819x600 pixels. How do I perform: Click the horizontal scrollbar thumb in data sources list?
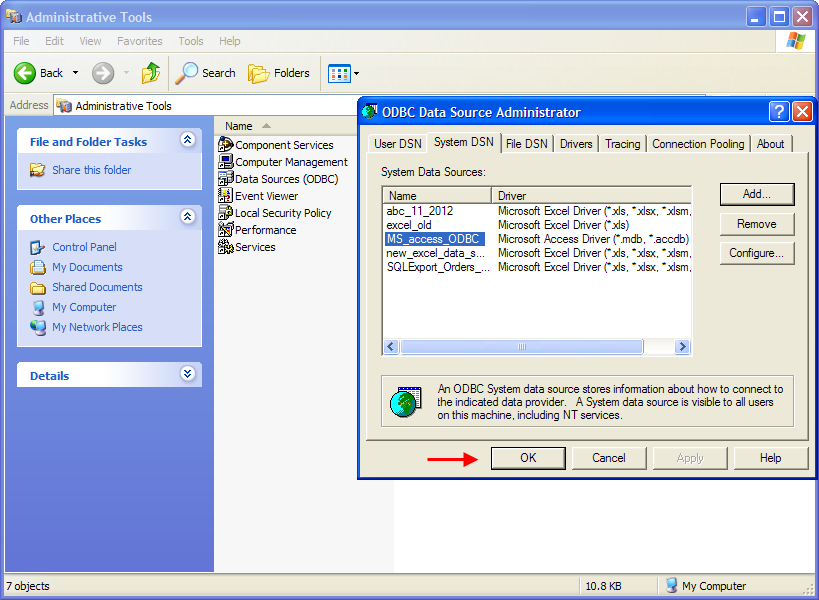(x=521, y=346)
